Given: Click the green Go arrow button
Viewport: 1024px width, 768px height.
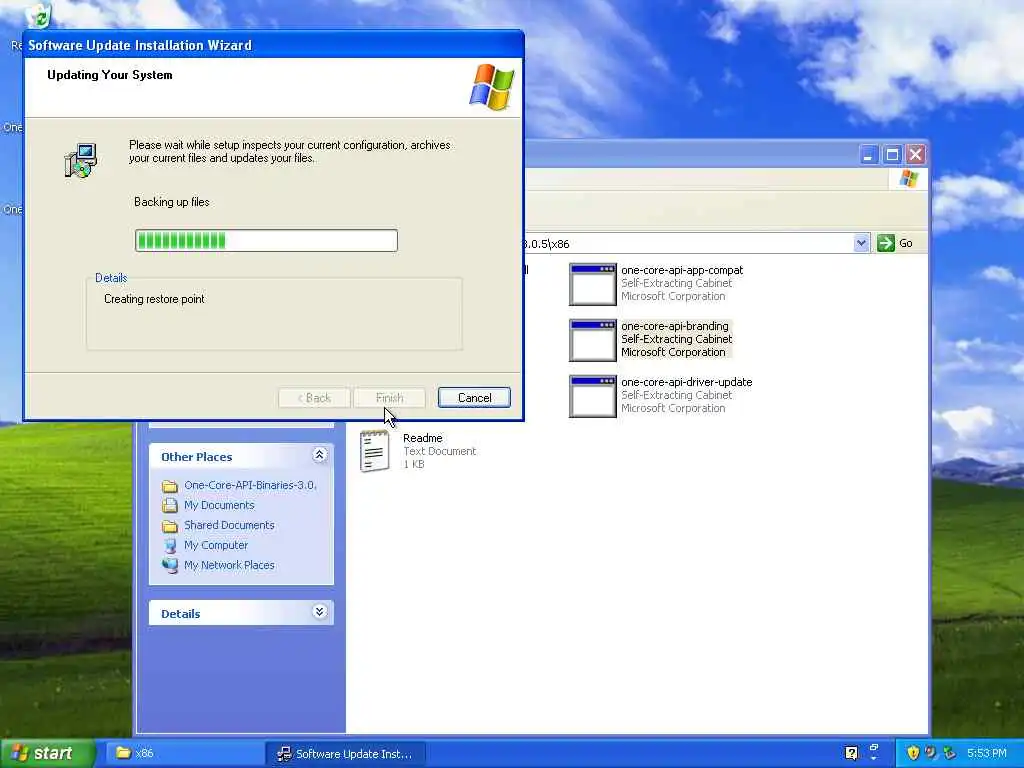Looking at the screenshot, I should point(886,243).
